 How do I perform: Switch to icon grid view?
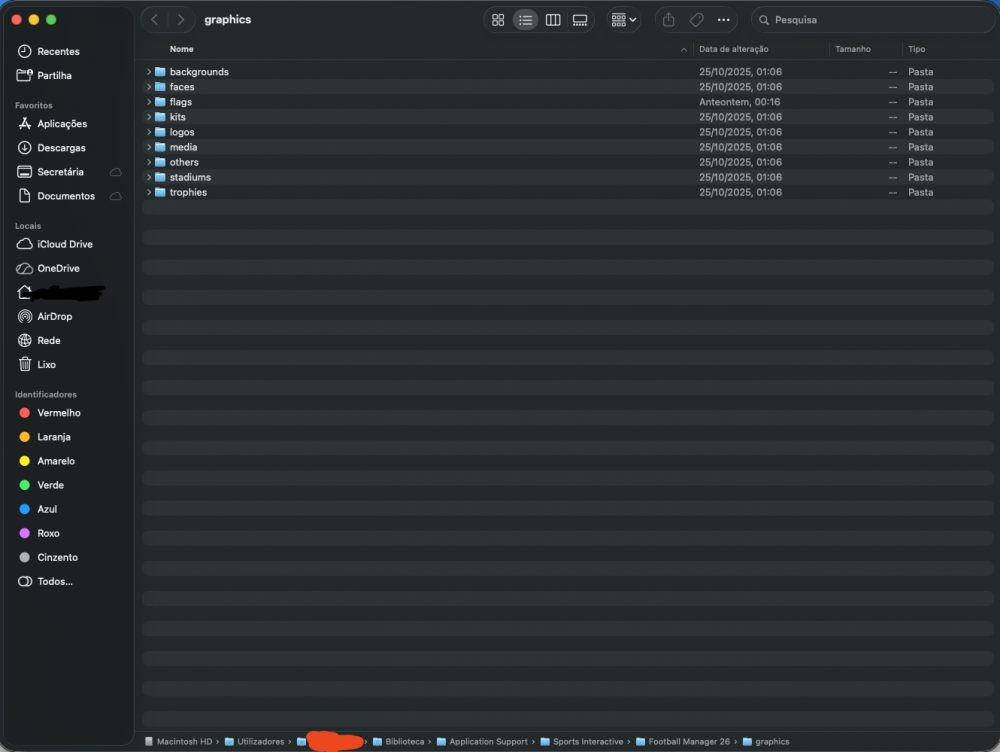pyautogui.click(x=498, y=20)
